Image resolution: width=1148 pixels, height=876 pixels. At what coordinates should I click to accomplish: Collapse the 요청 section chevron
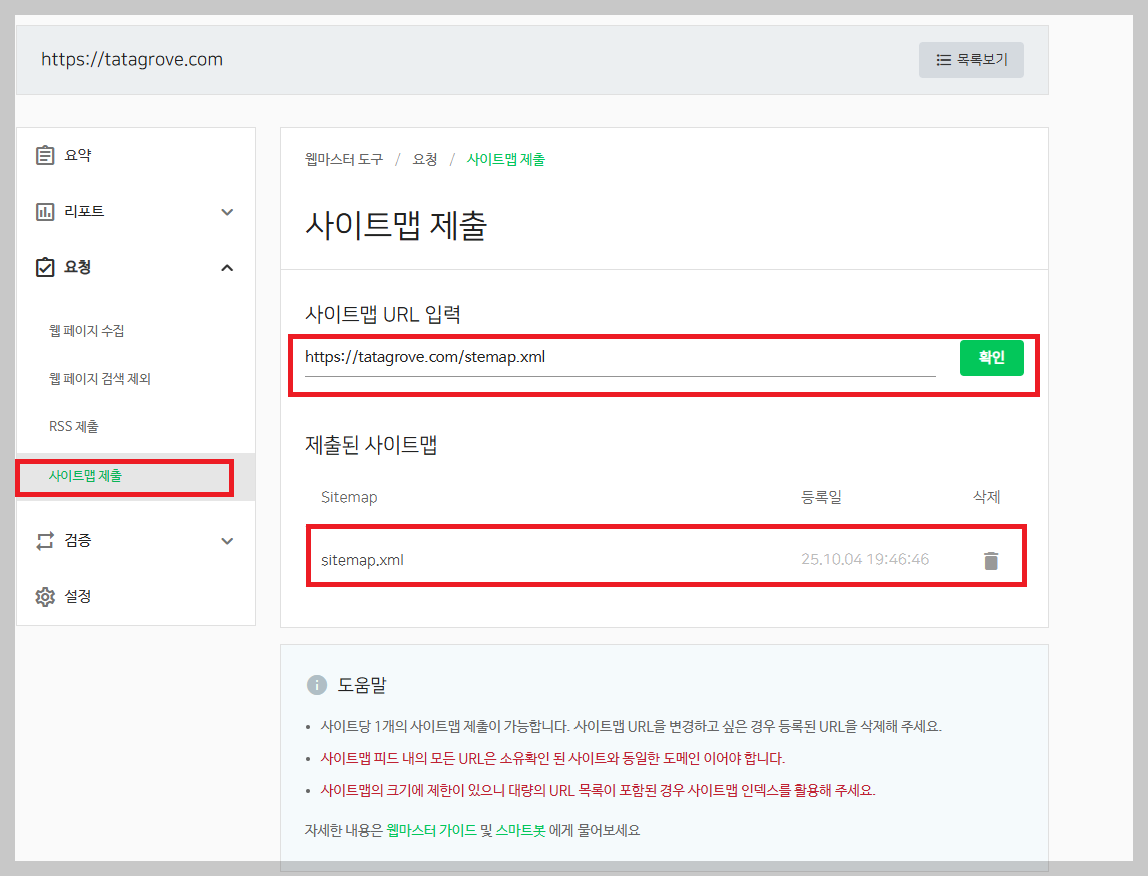click(227, 267)
